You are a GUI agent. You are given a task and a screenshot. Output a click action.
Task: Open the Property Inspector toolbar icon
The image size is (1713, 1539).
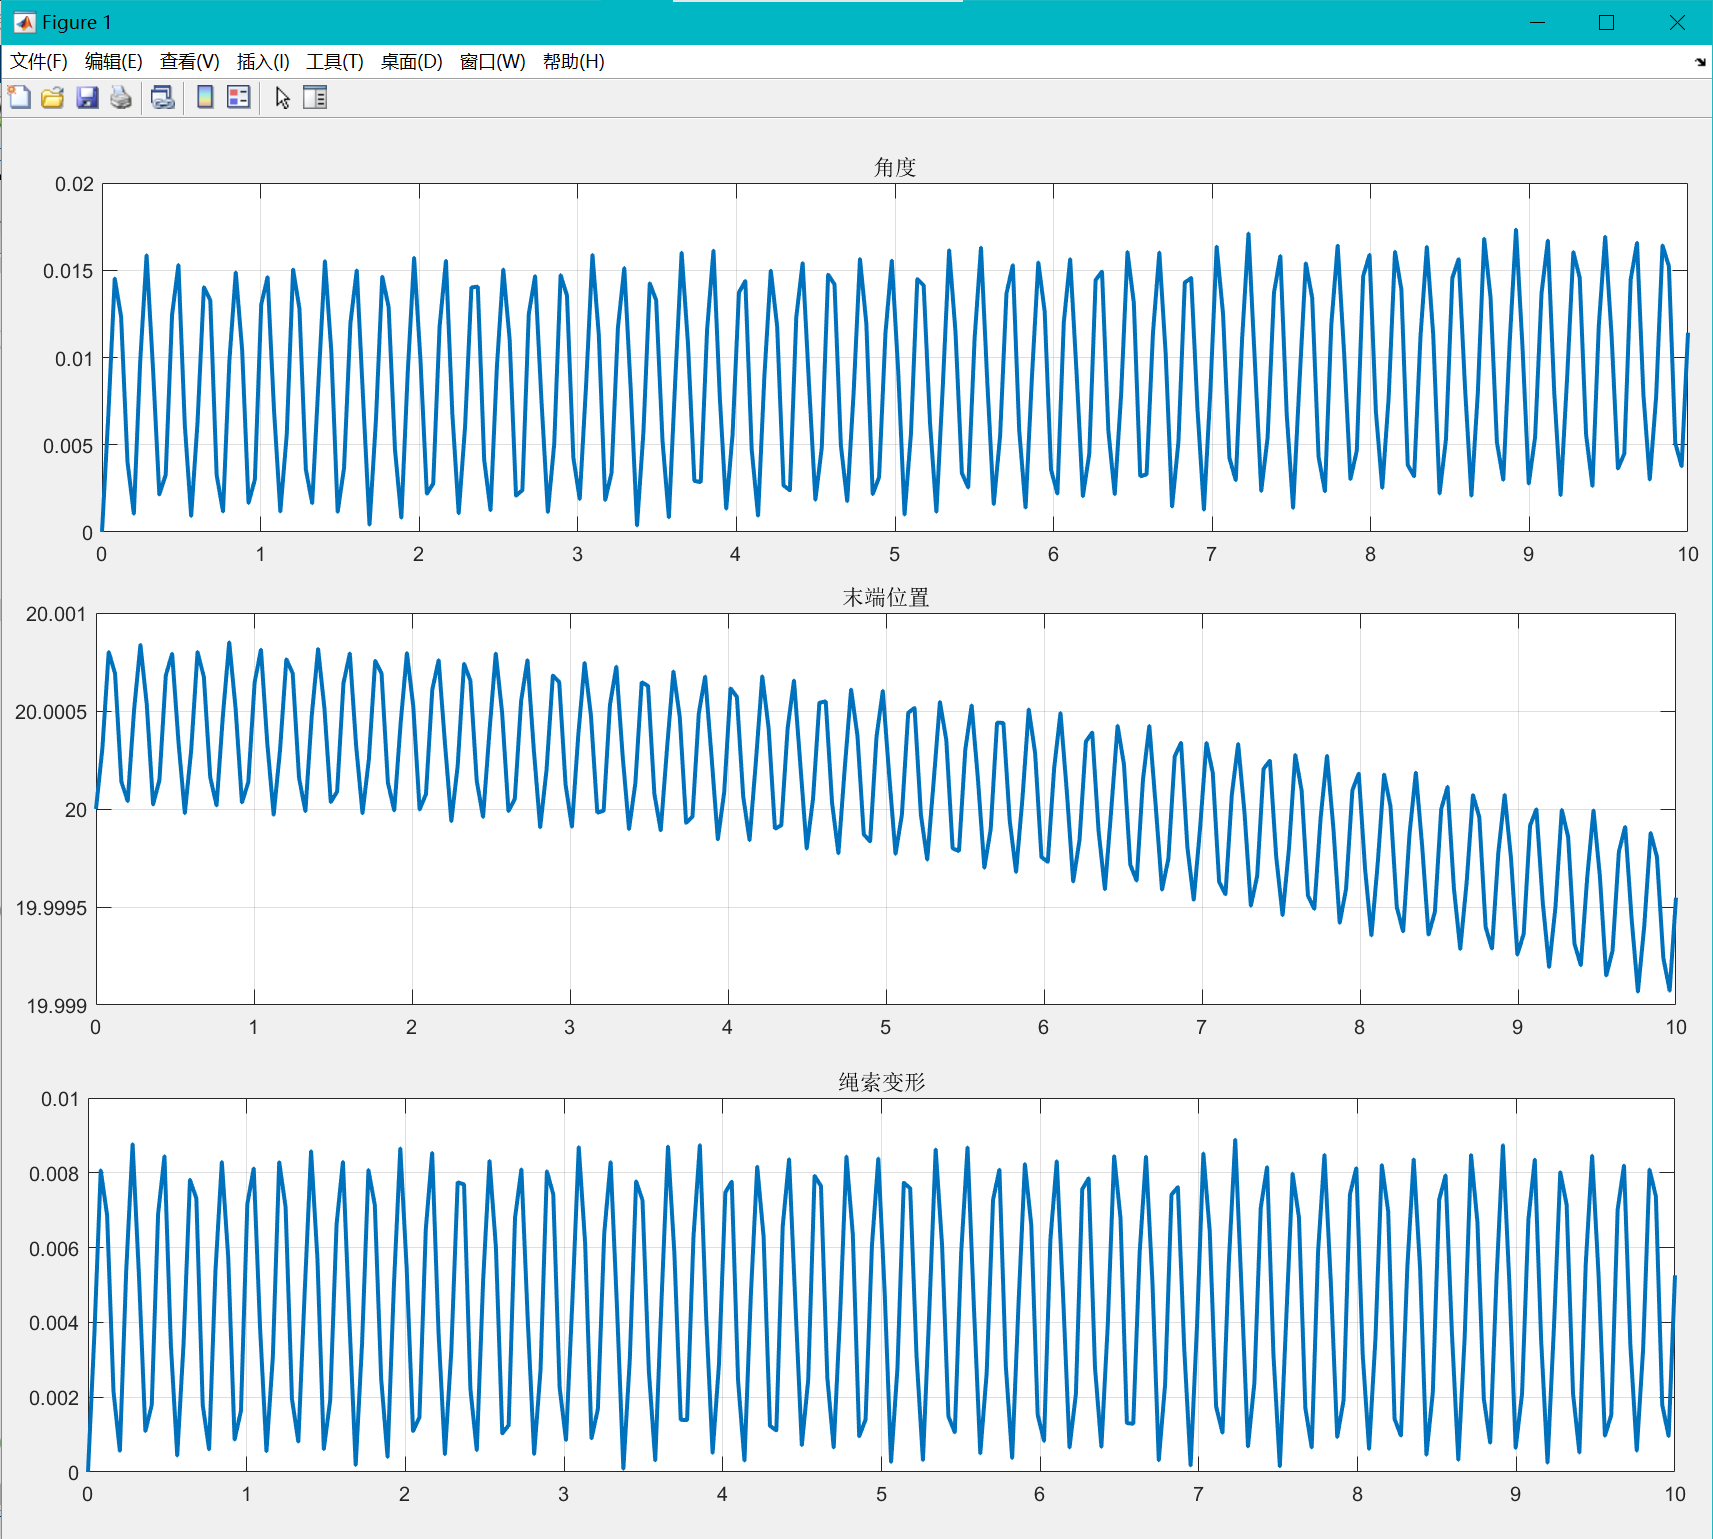click(x=315, y=97)
